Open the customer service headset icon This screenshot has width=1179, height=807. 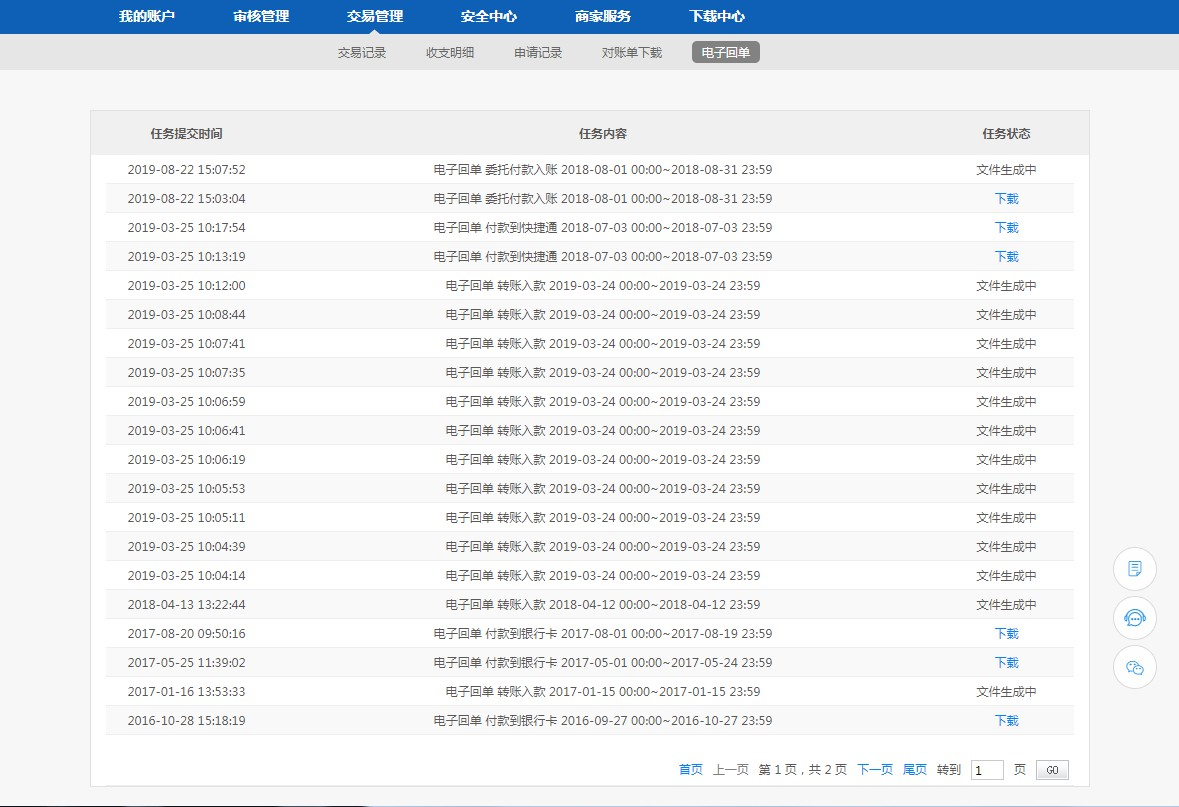pyautogui.click(x=1134, y=618)
